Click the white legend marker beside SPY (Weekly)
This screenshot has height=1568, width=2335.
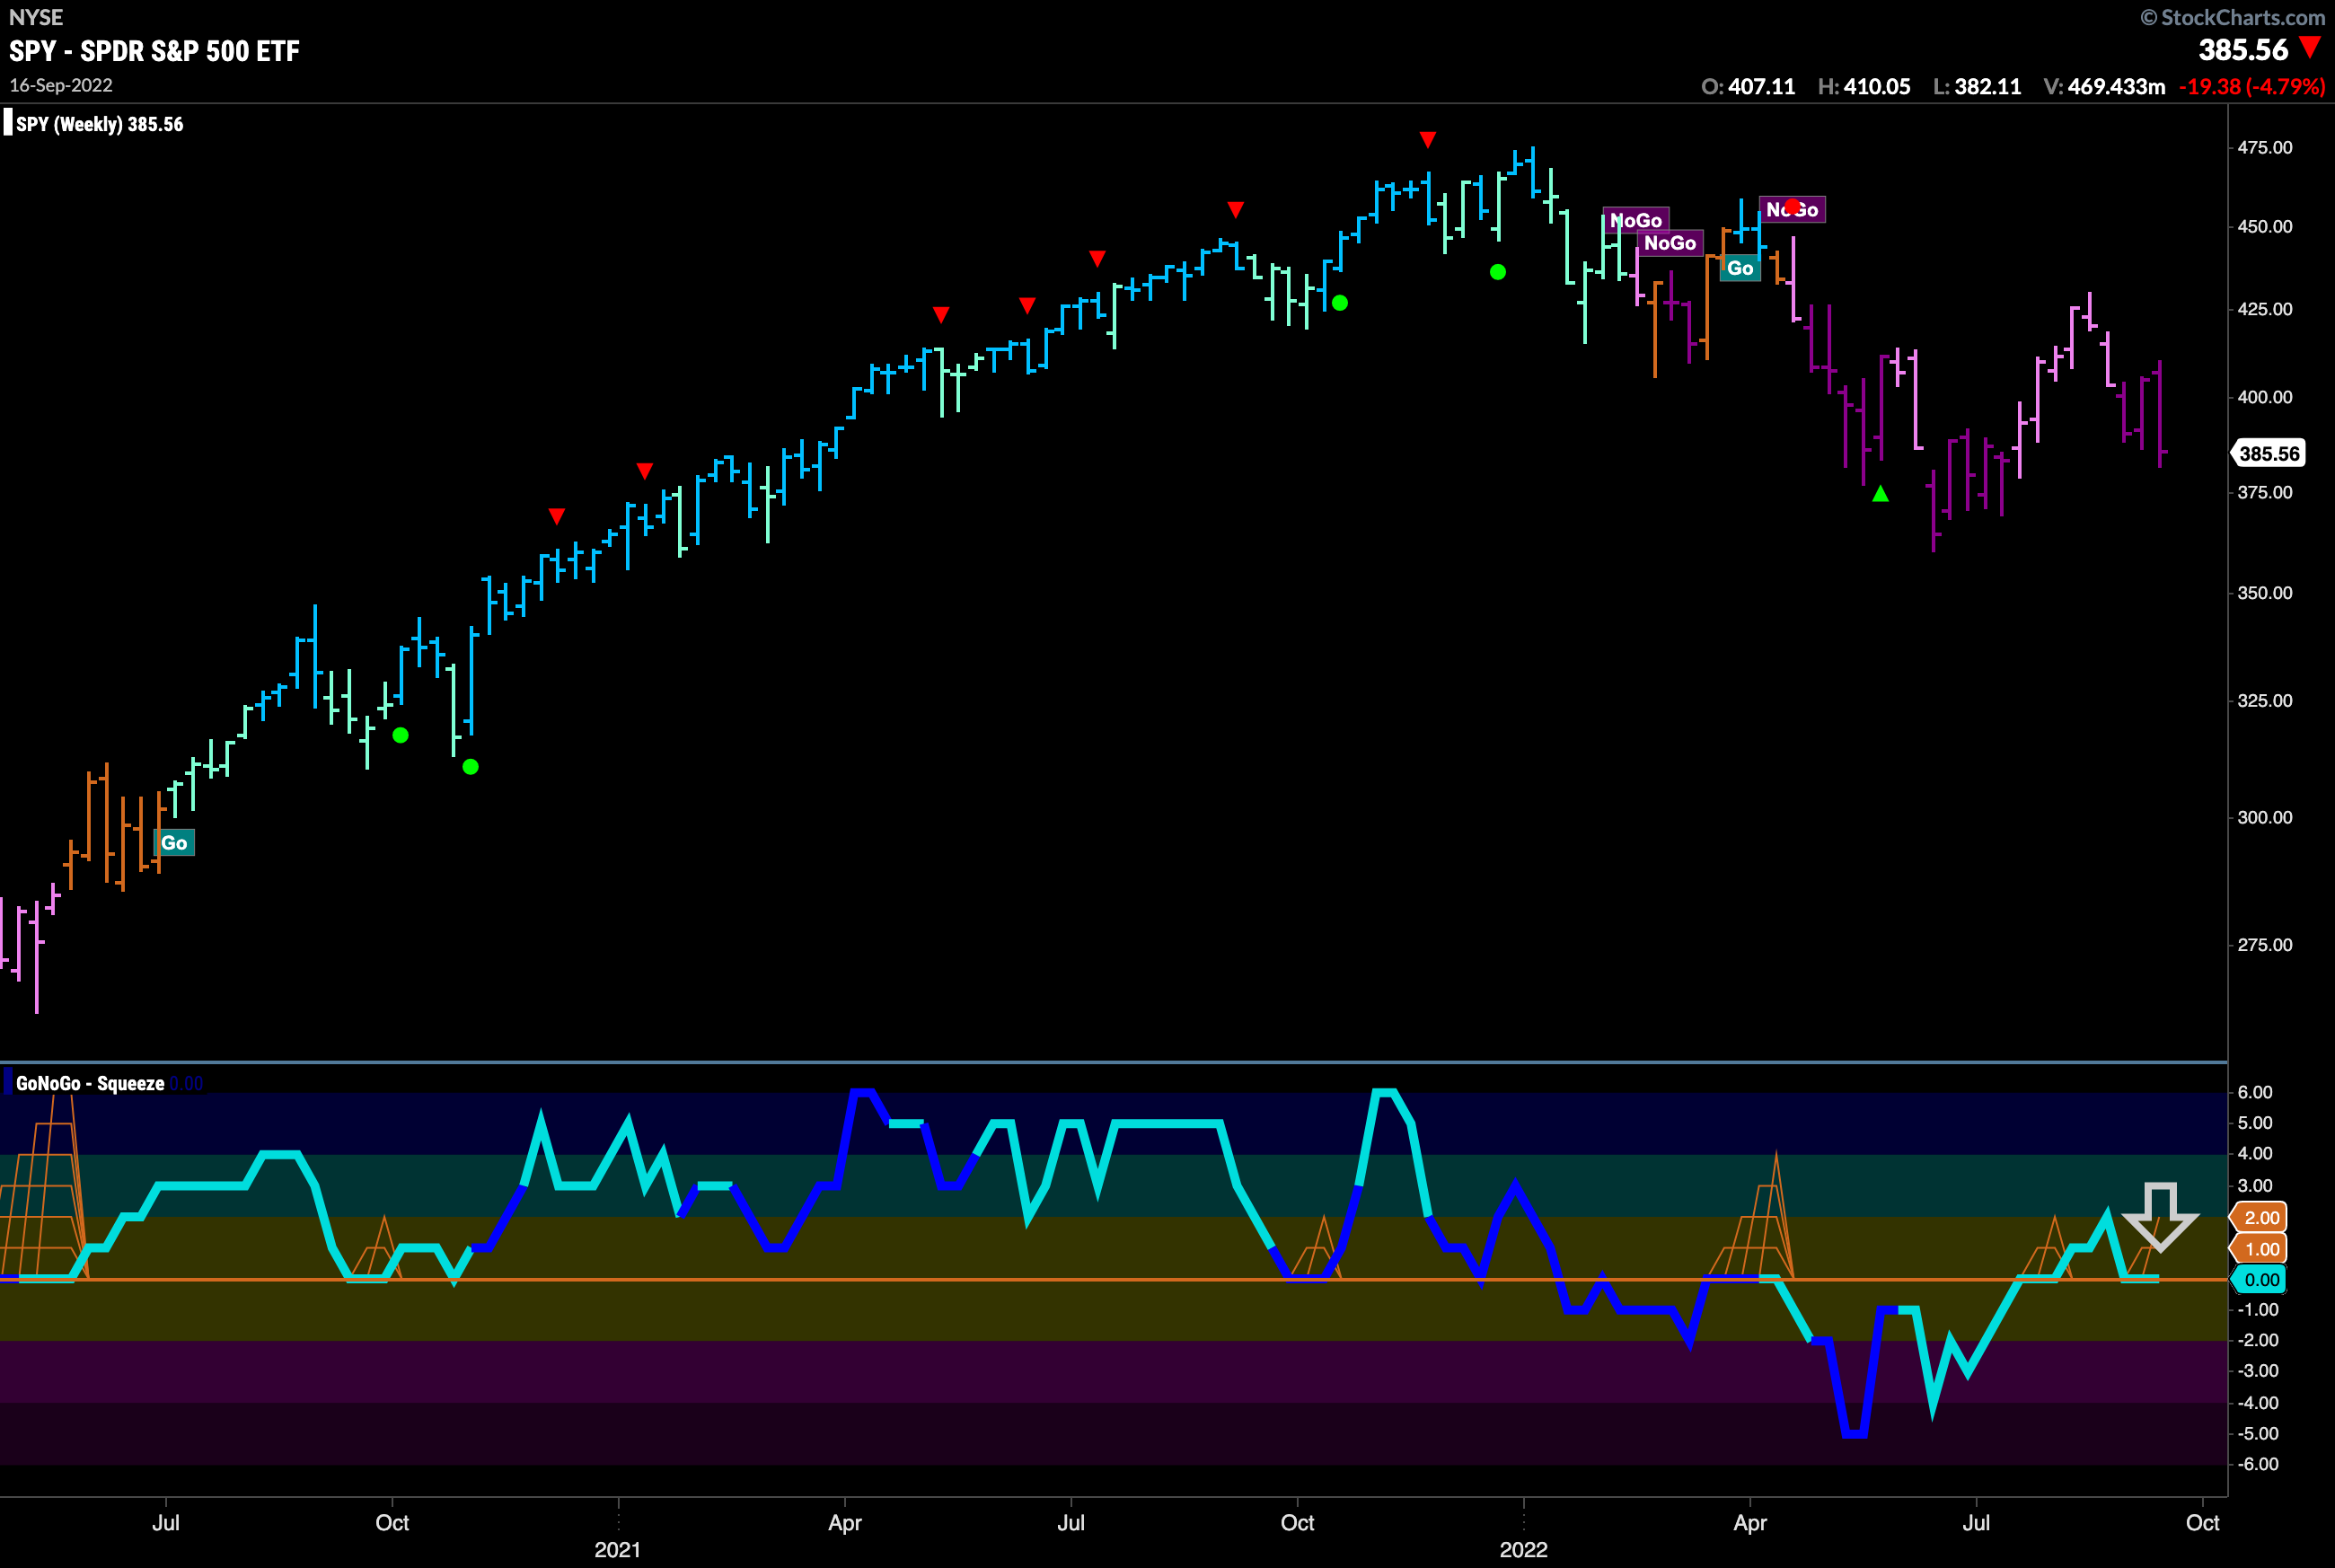(8, 124)
